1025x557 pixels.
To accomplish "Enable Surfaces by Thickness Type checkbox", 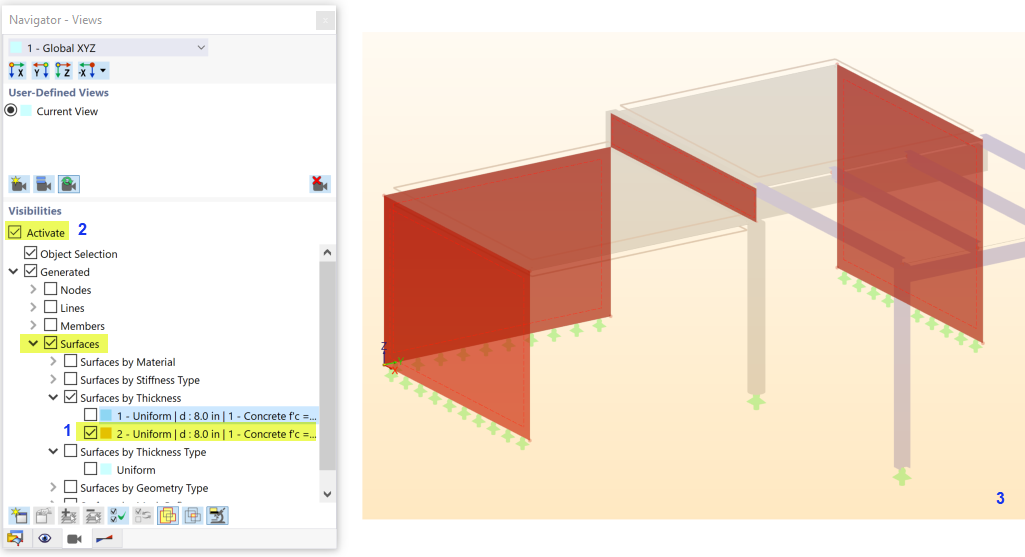I will pos(71,451).
